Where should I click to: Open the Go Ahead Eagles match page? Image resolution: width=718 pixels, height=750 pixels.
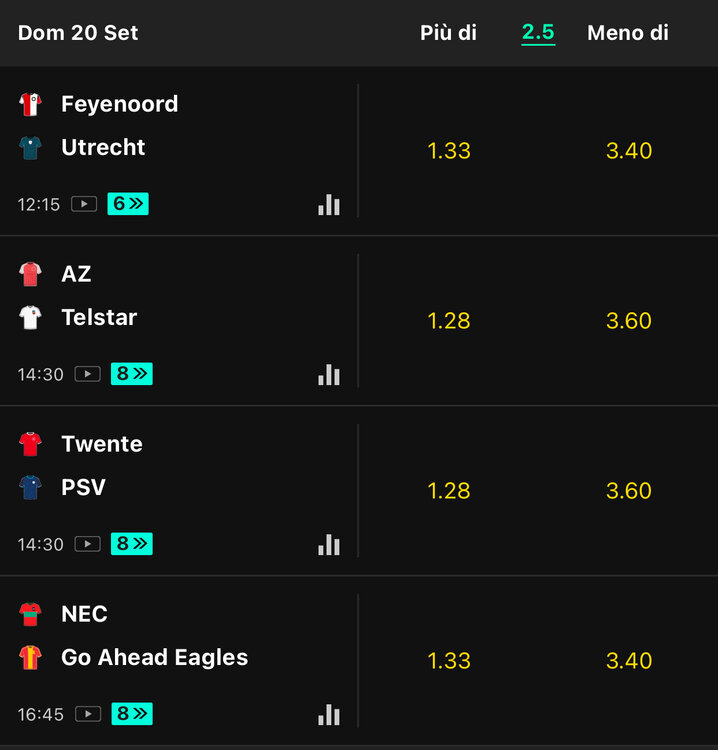[x=155, y=657]
